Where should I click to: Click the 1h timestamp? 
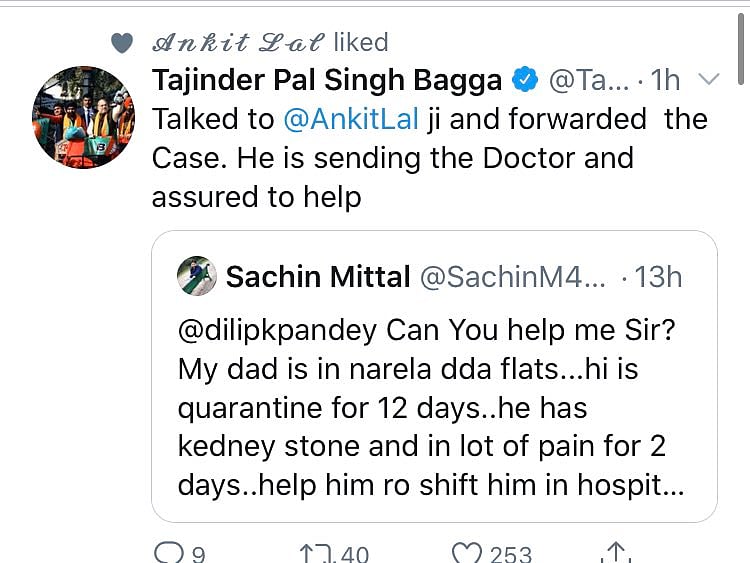pos(665,79)
